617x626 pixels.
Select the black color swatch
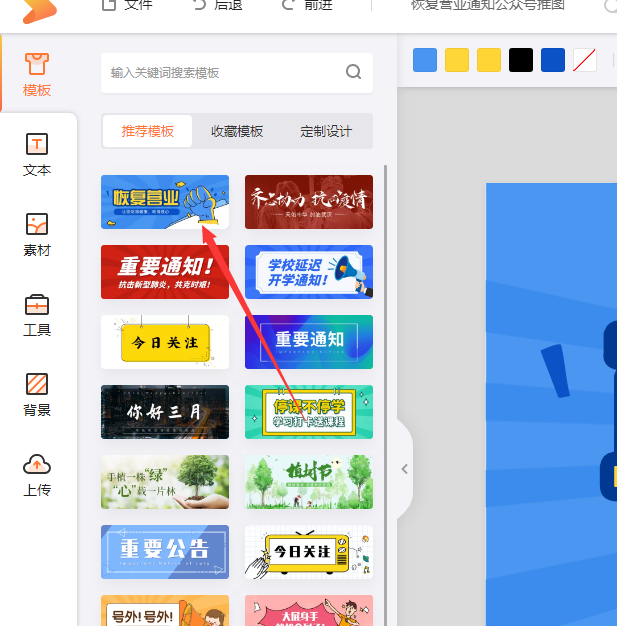(521, 60)
